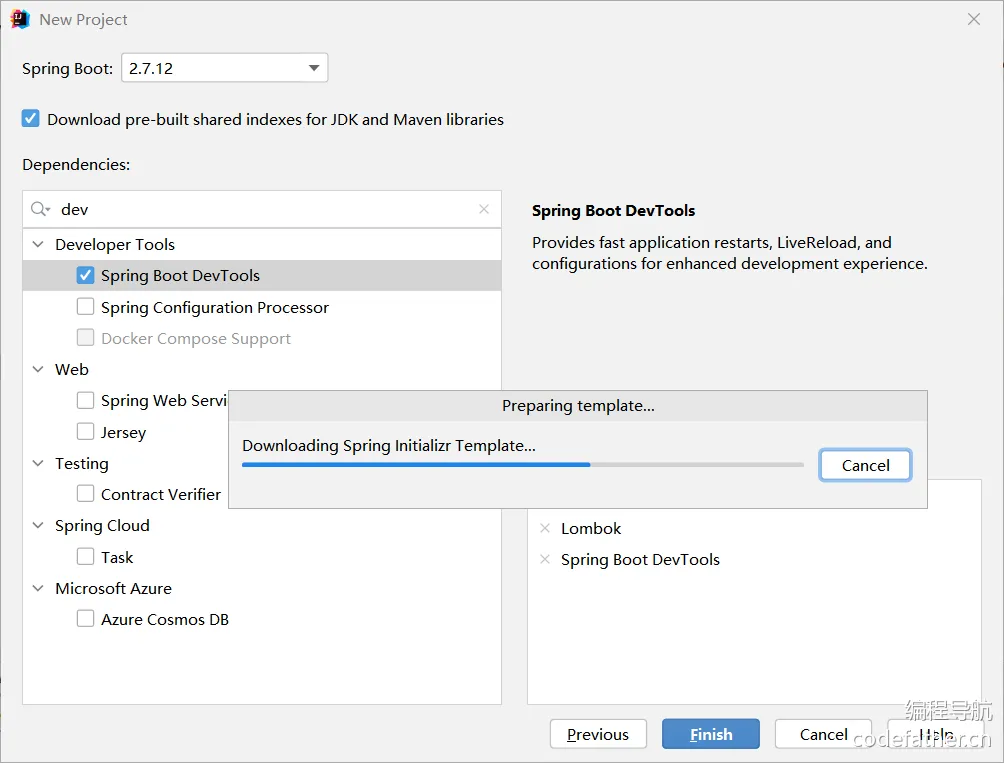
Task: Enable the Task dependency checkbox
Action: click(x=85, y=556)
